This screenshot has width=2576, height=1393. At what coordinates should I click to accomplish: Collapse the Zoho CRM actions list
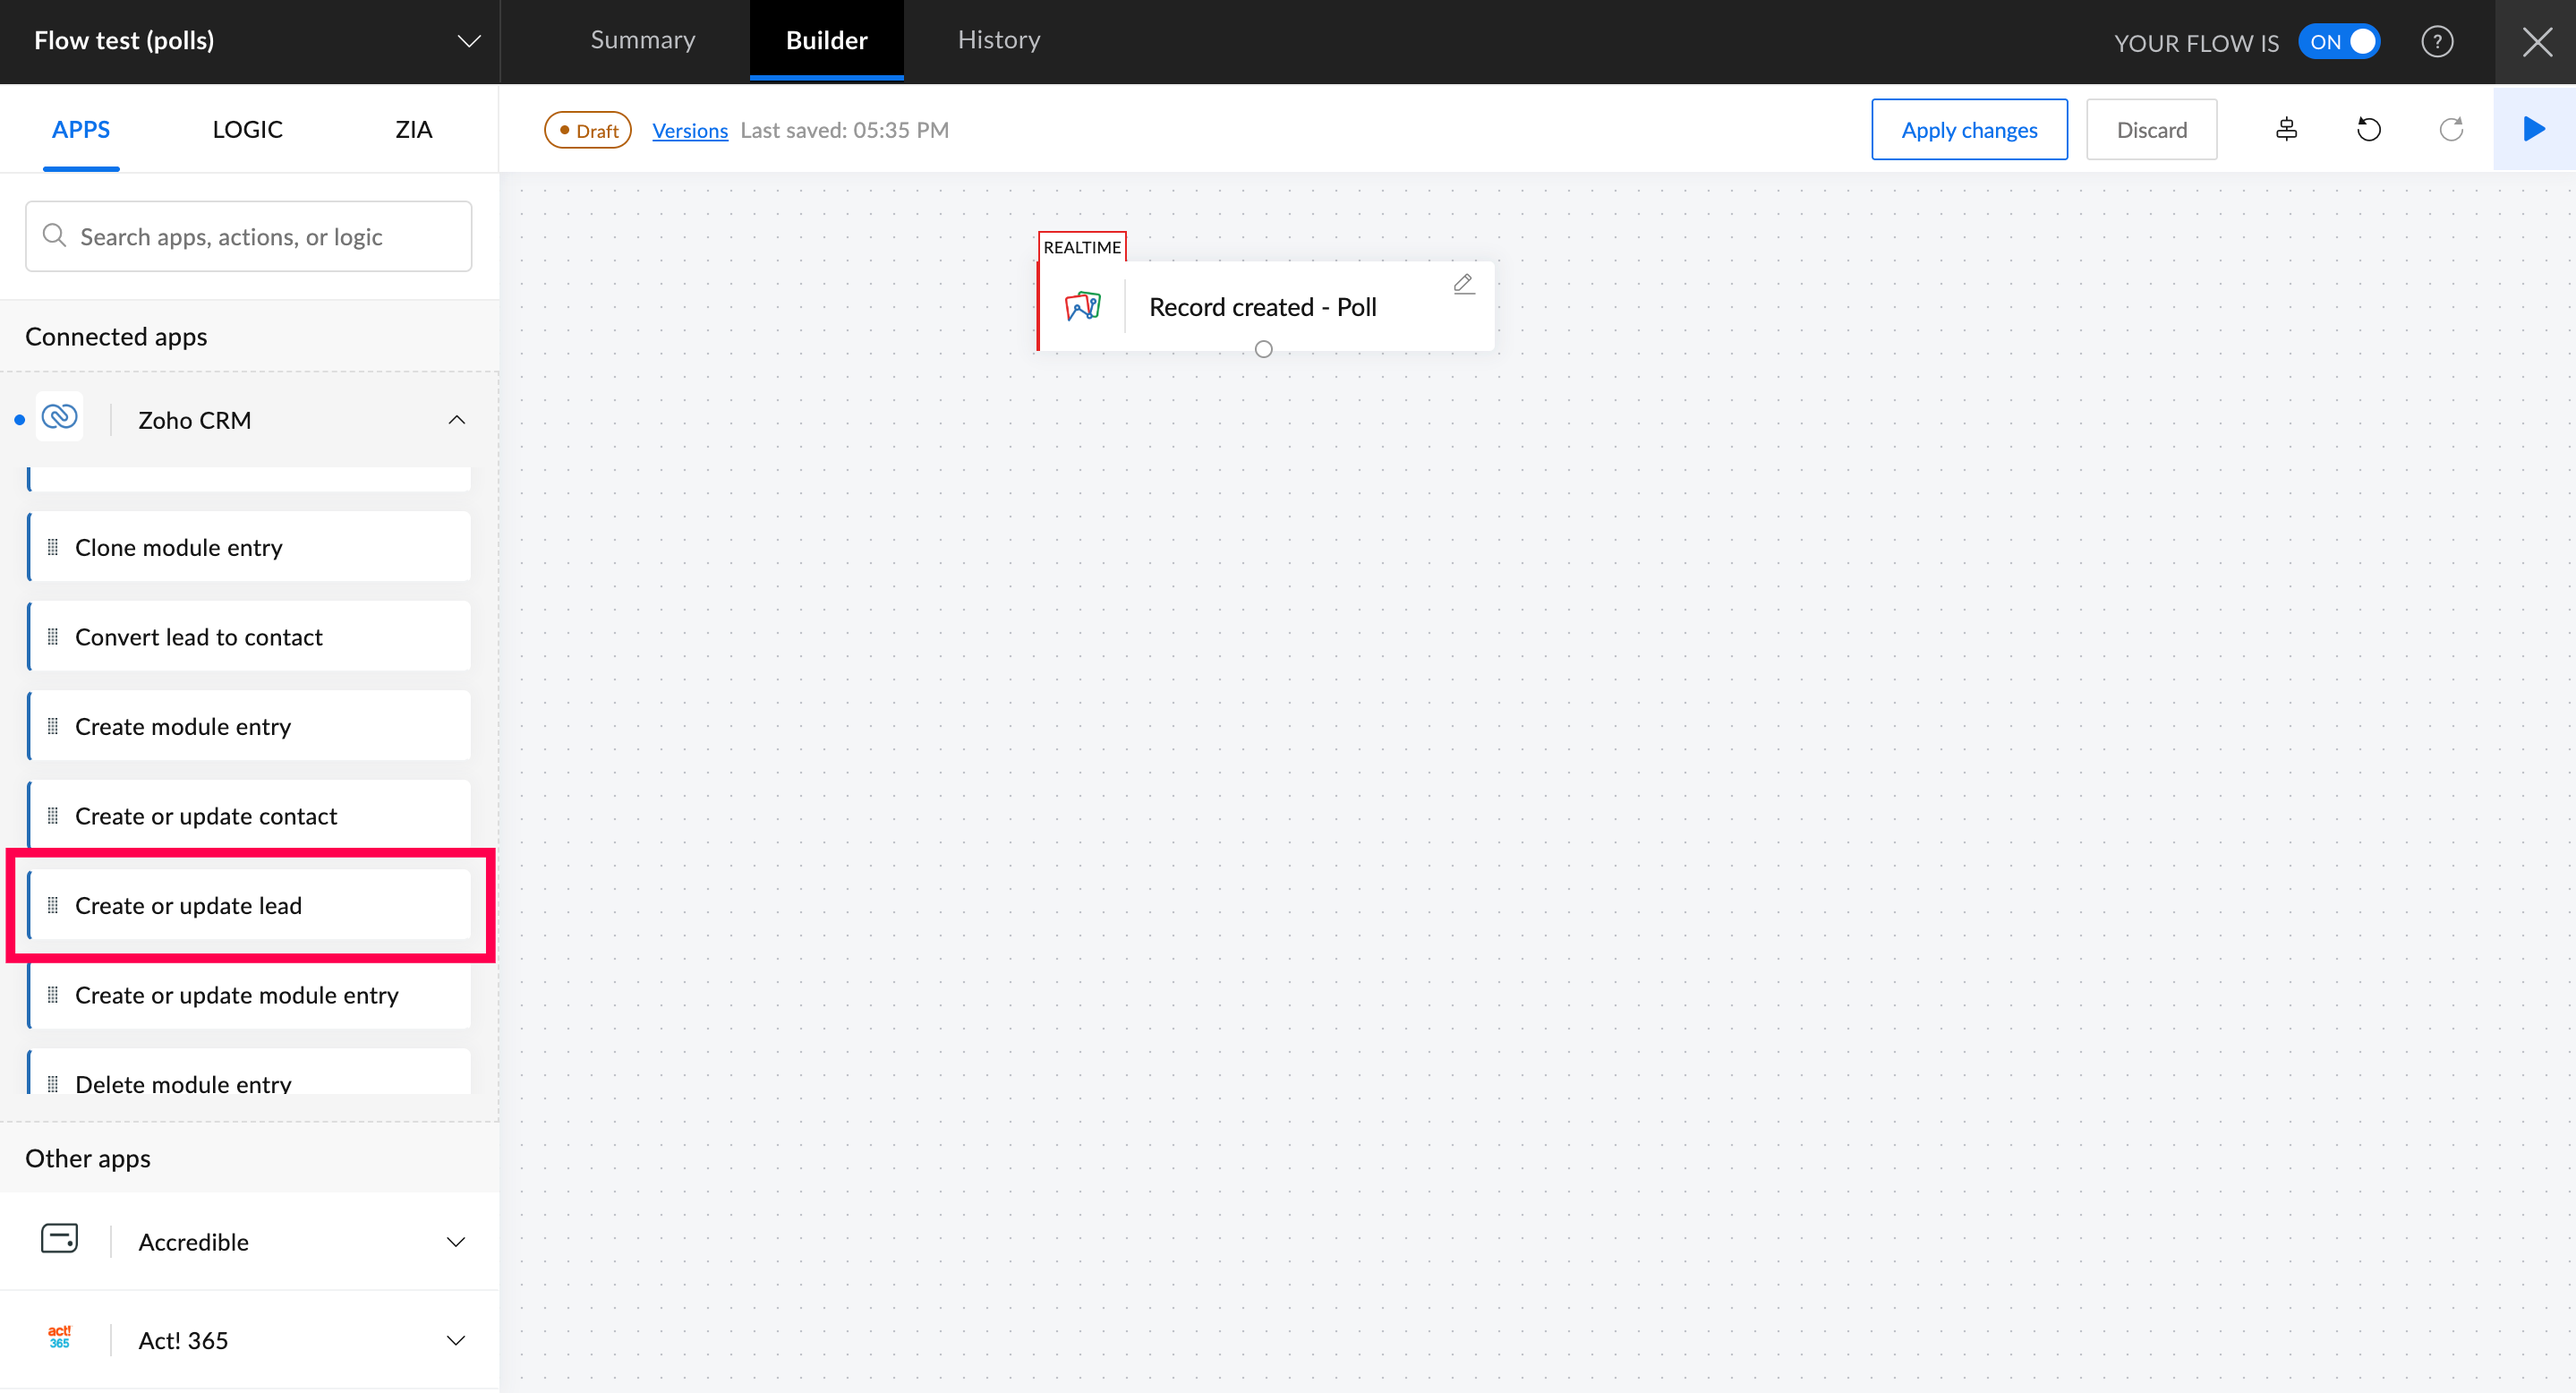456,420
